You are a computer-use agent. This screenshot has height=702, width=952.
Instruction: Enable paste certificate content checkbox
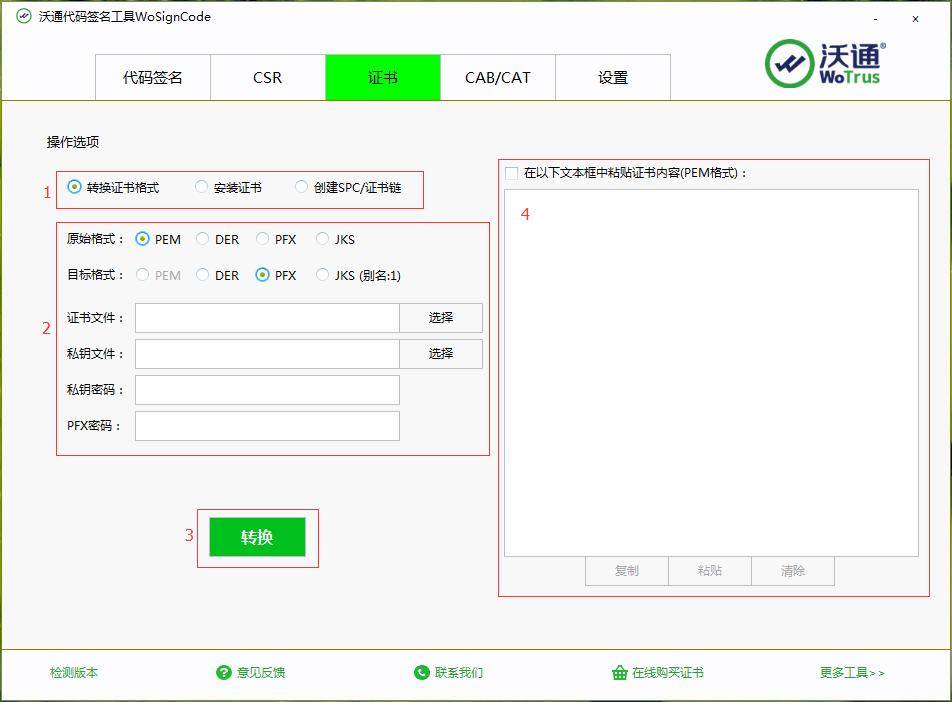point(512,173)
